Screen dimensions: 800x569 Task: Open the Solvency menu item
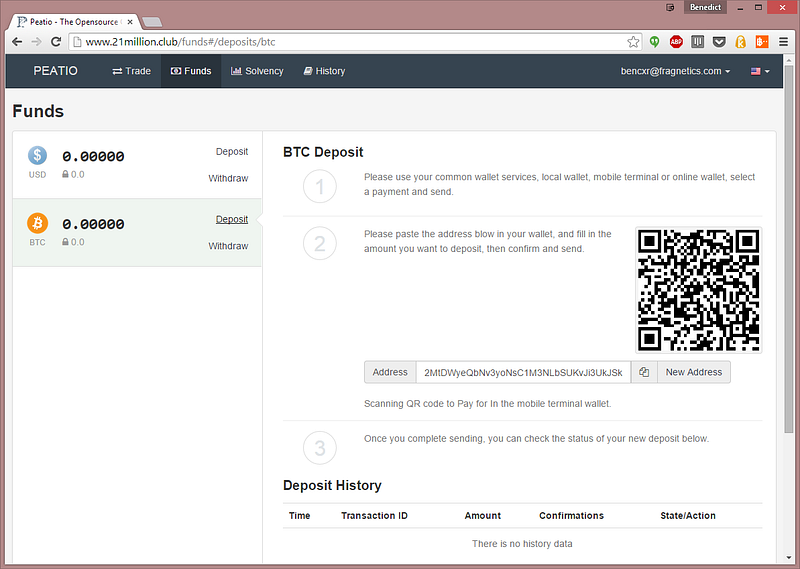257,71
